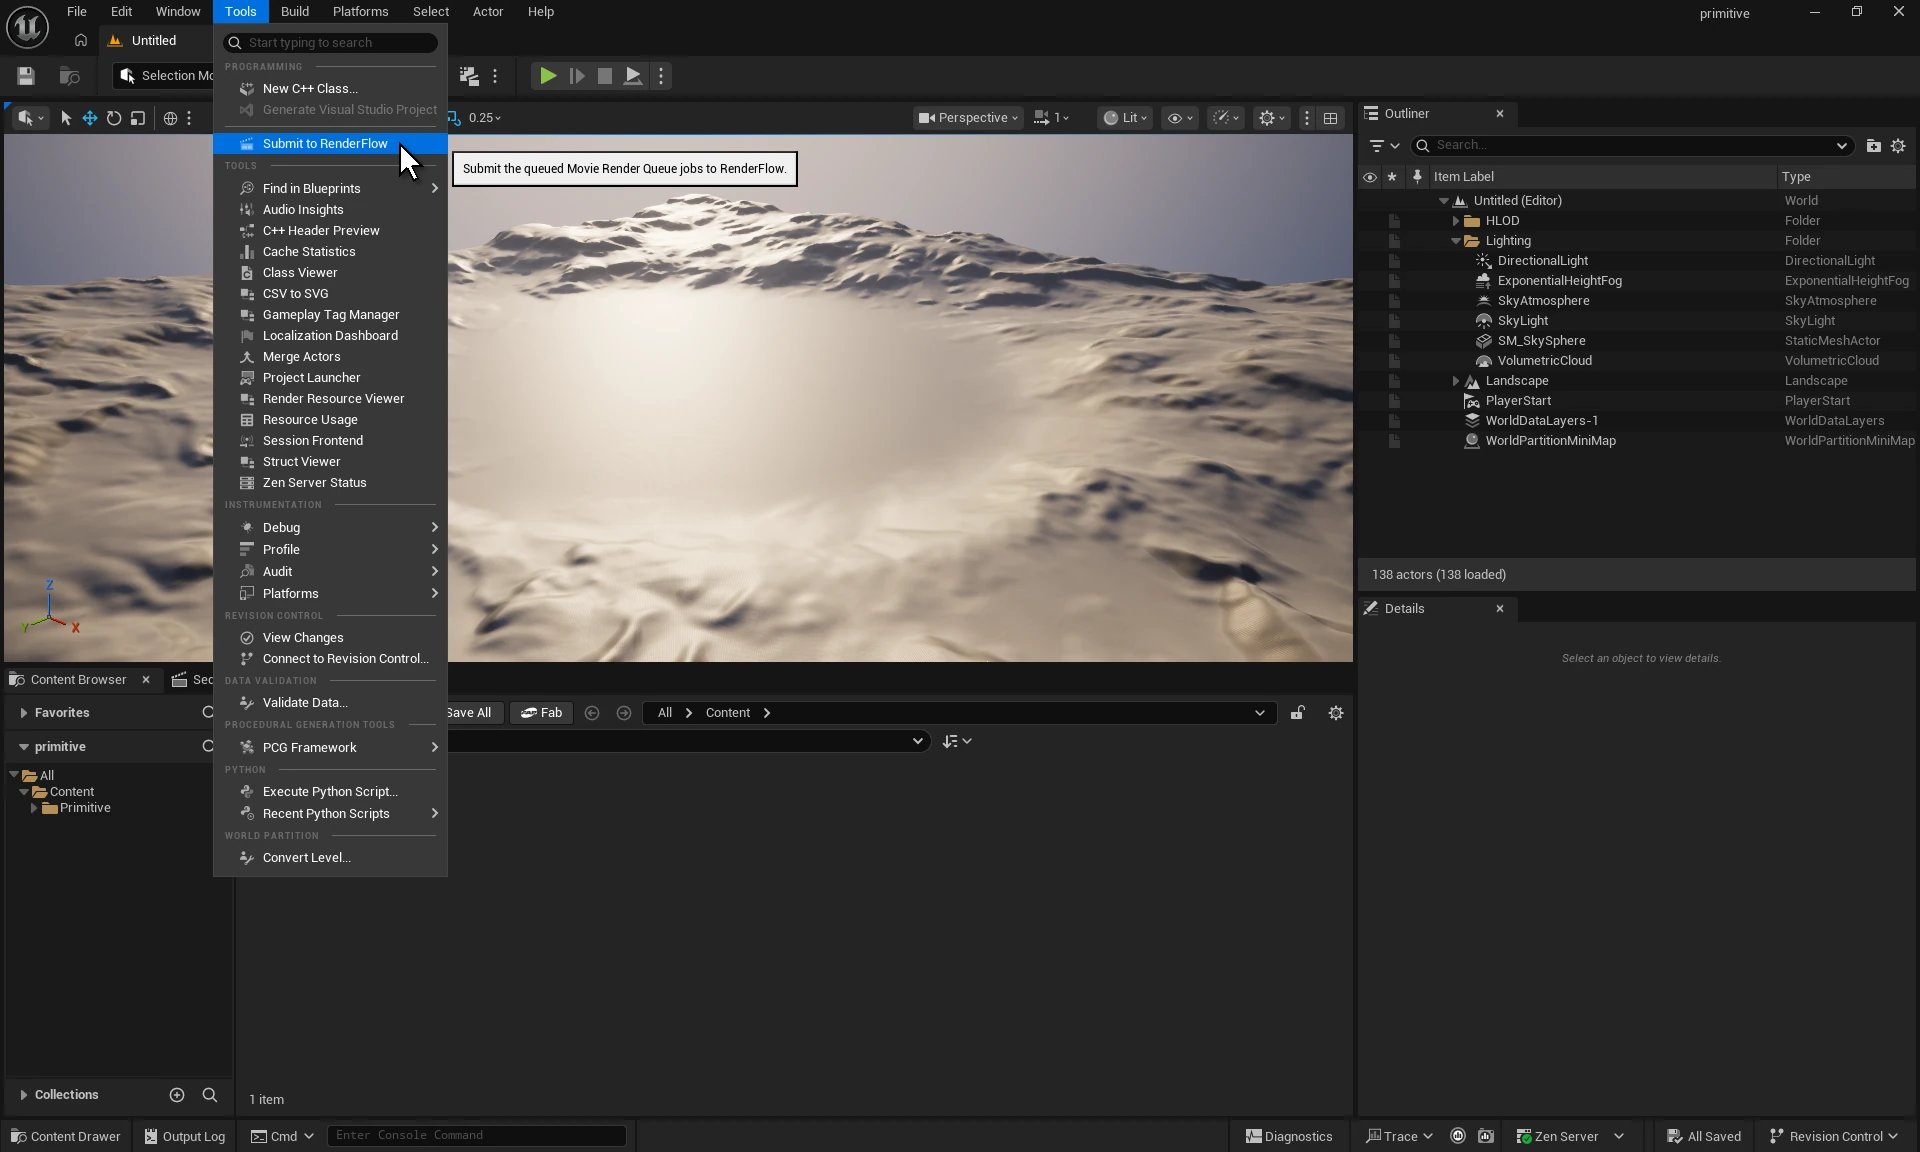Screen dimensions: 1920x1152
Task: Click the Diagnostics button in status bar
Action: (x=1289, y=1137)
